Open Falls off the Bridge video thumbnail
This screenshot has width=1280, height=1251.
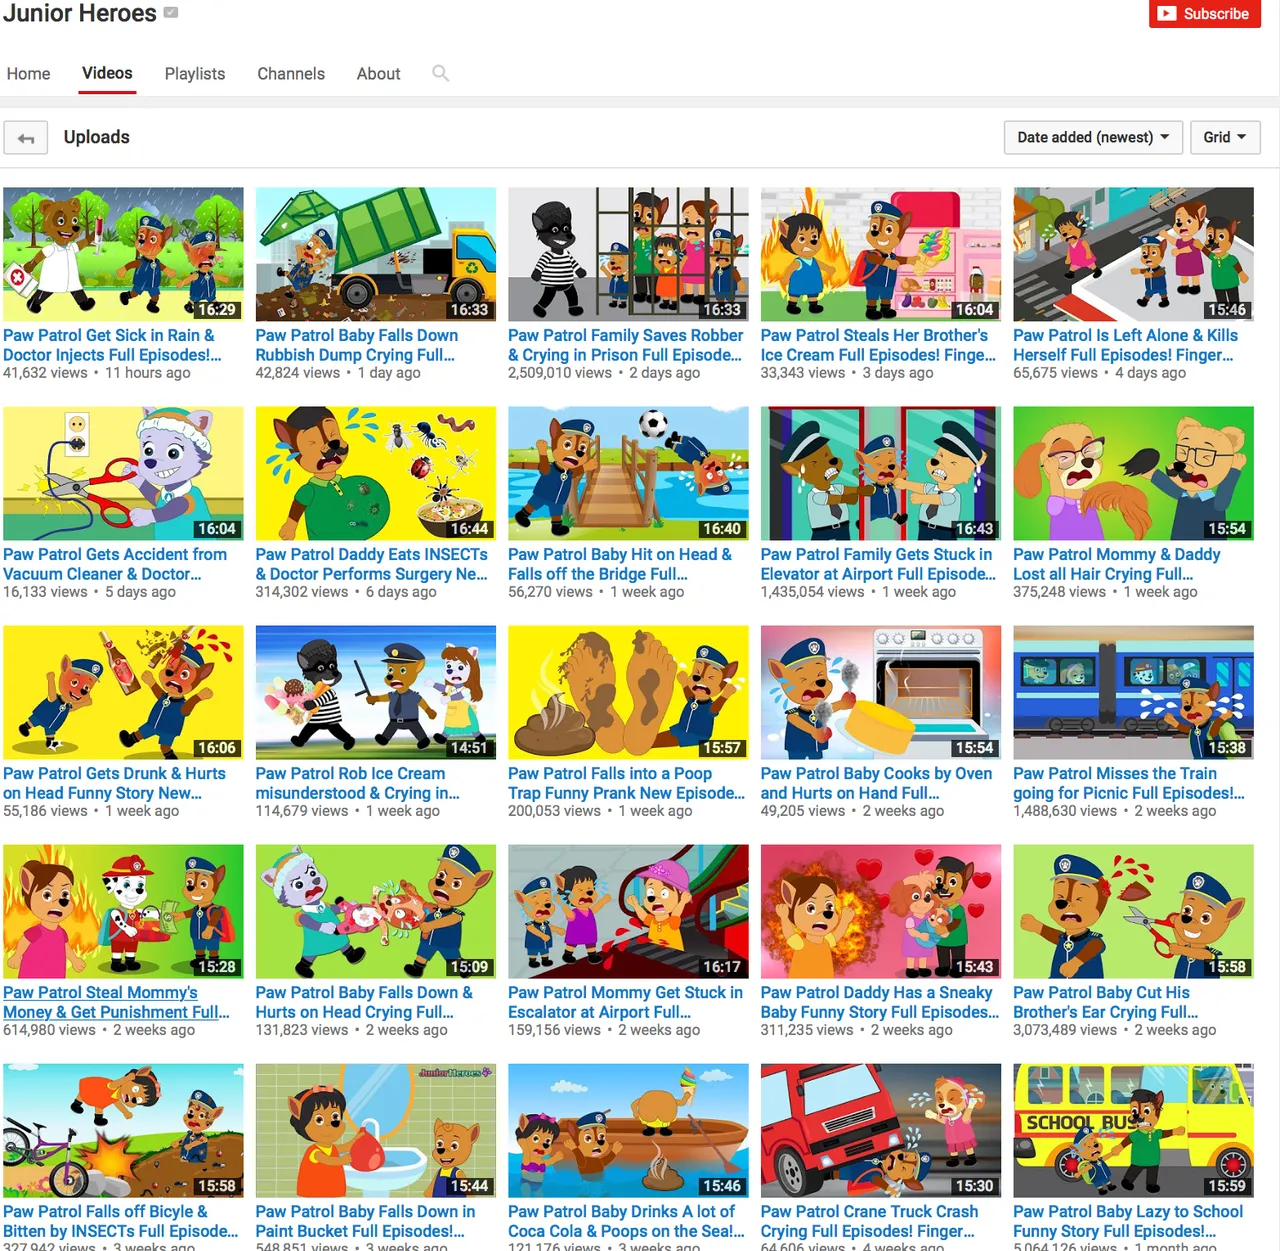point(628,473)
